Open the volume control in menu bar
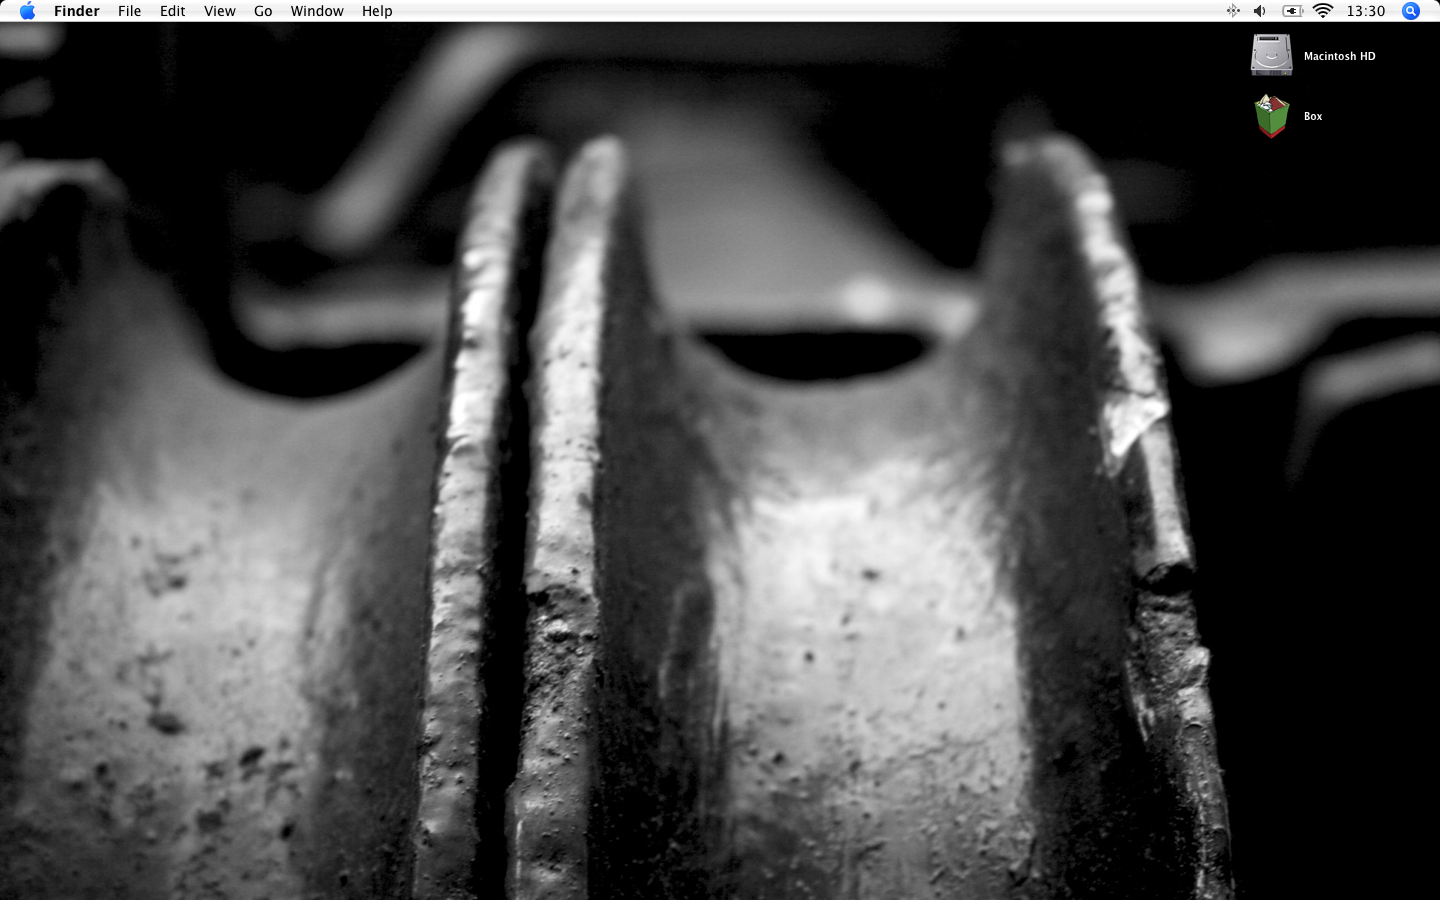 pos(1260,11)
